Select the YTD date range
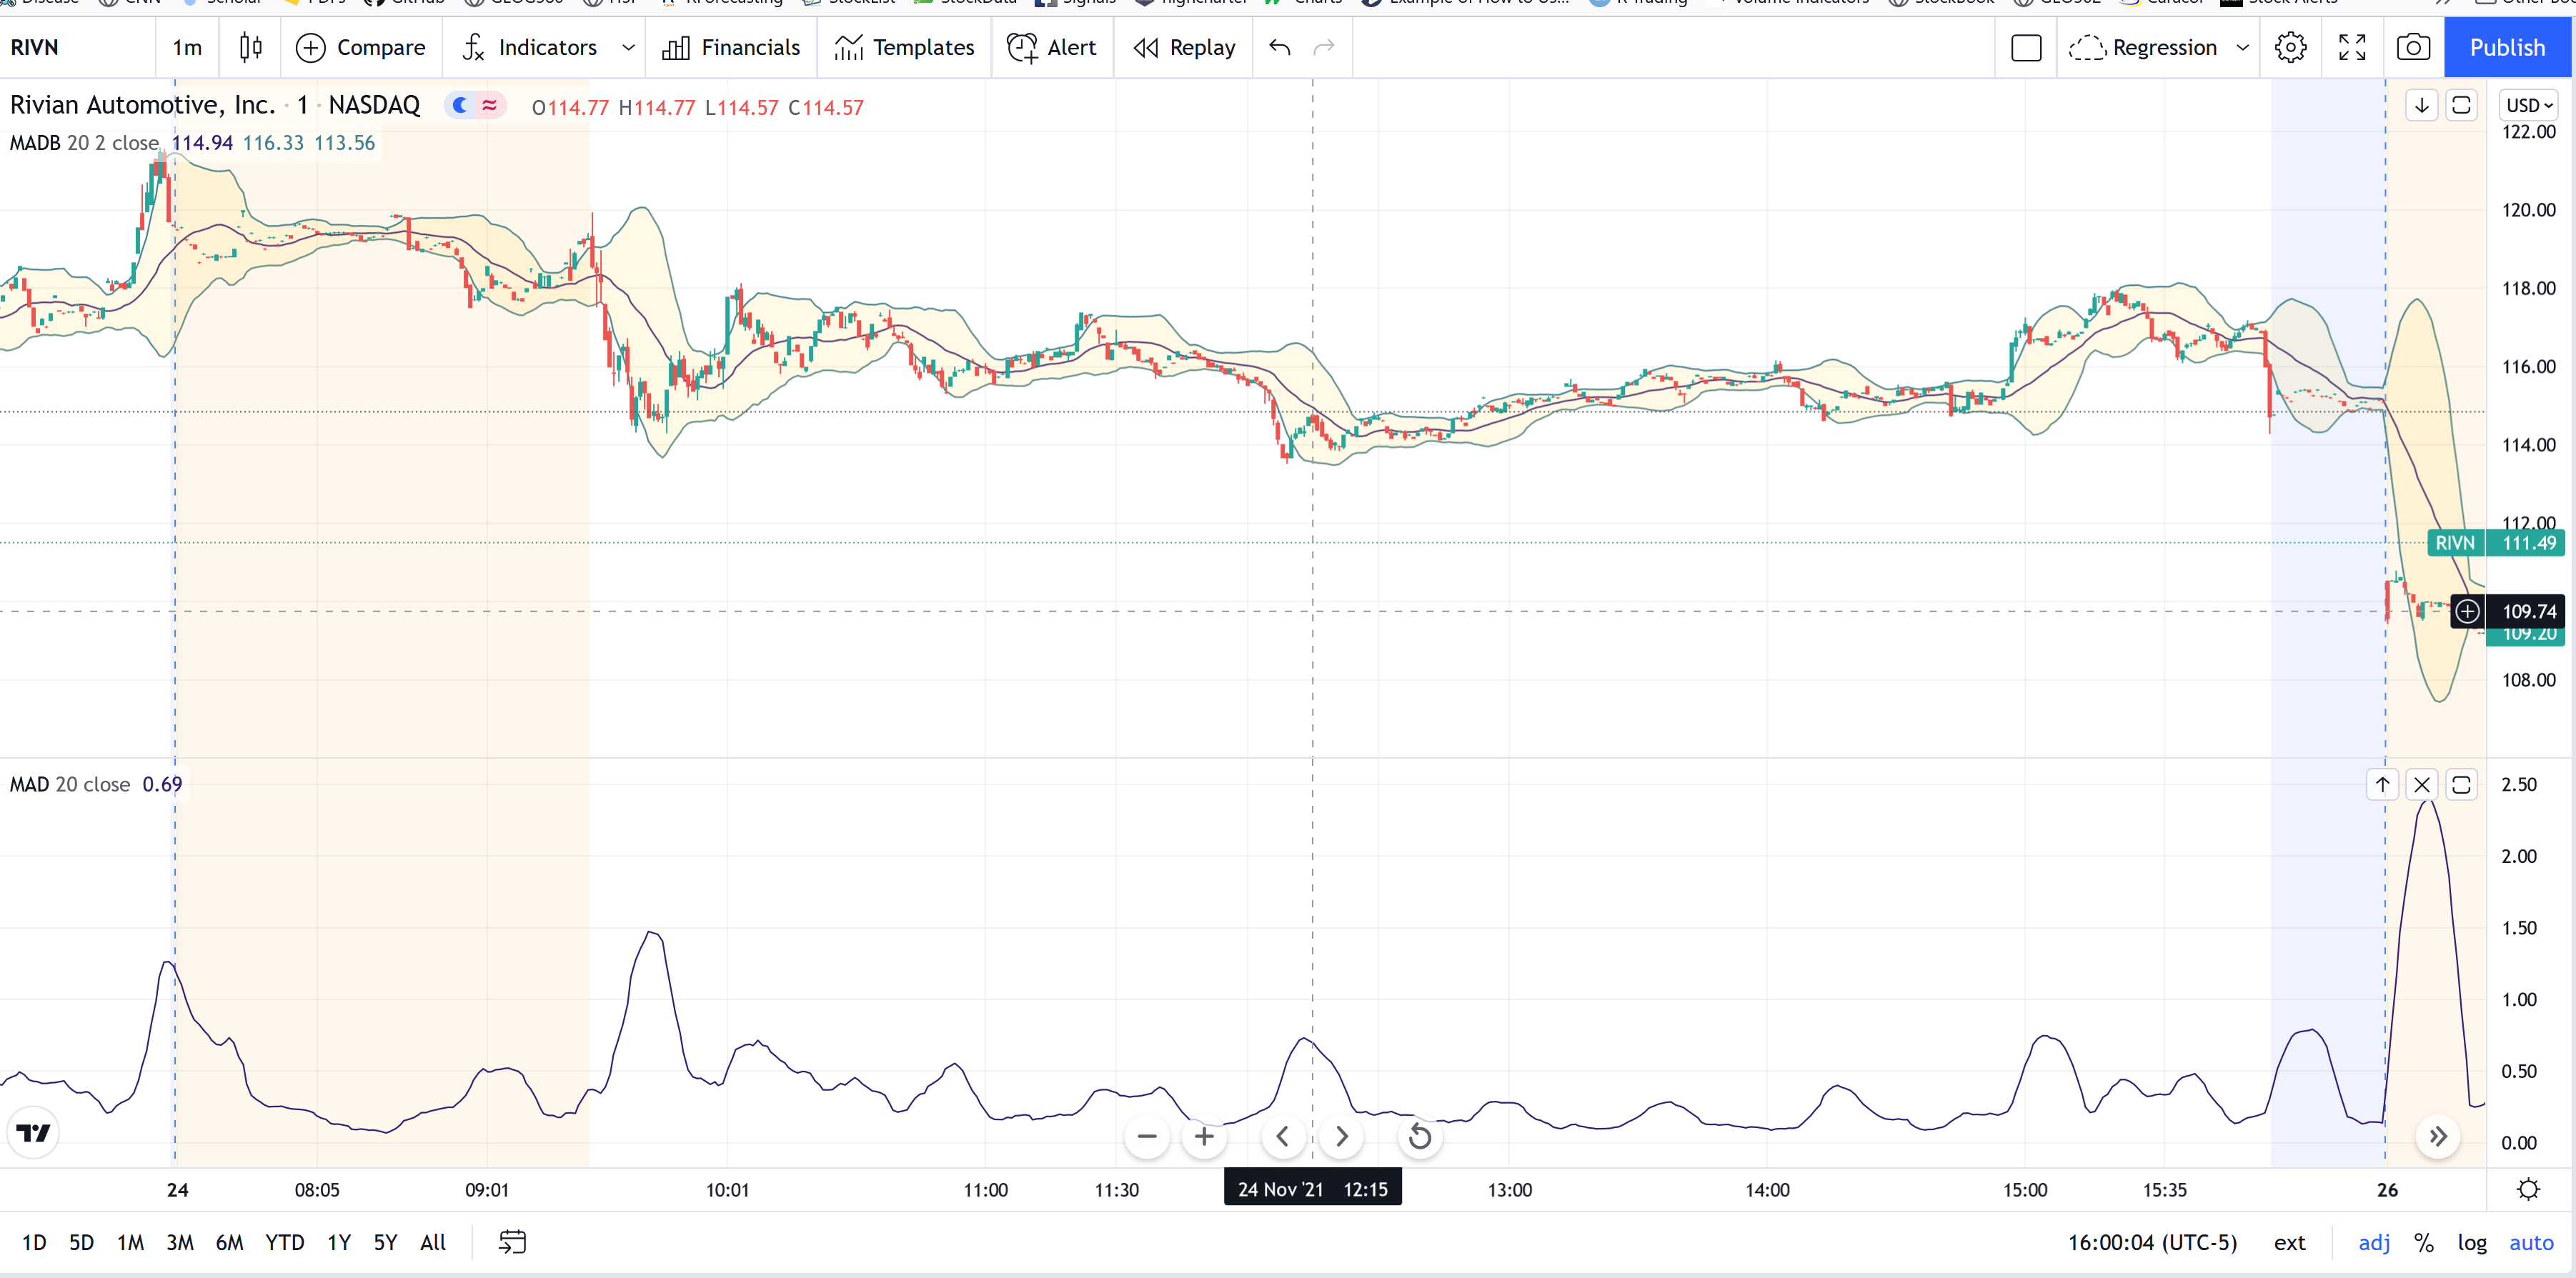This screenshot has width=2576, height=1278. tap(284, 1242)
